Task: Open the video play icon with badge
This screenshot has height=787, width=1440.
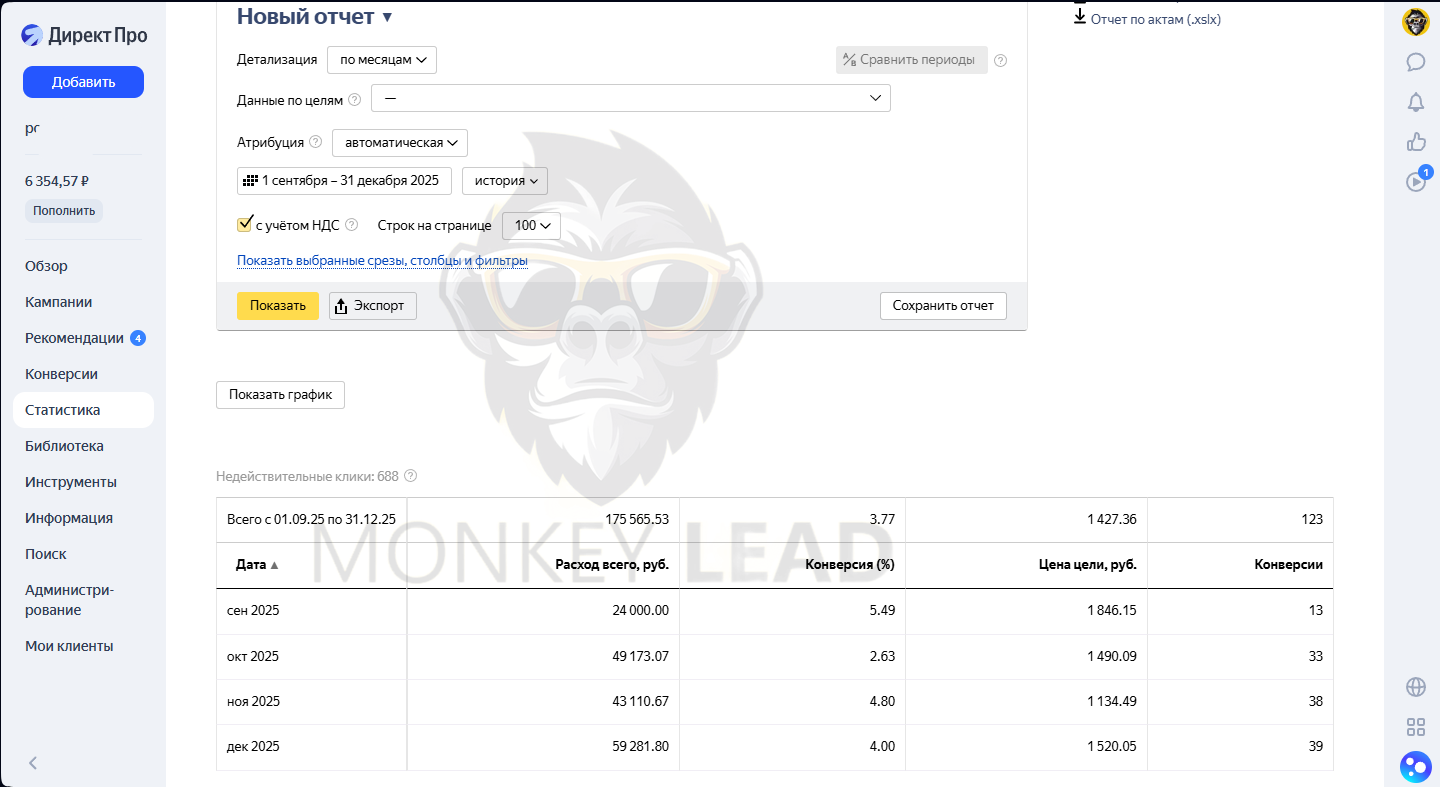Action: pyautogui.click(x=1415, y=182)
